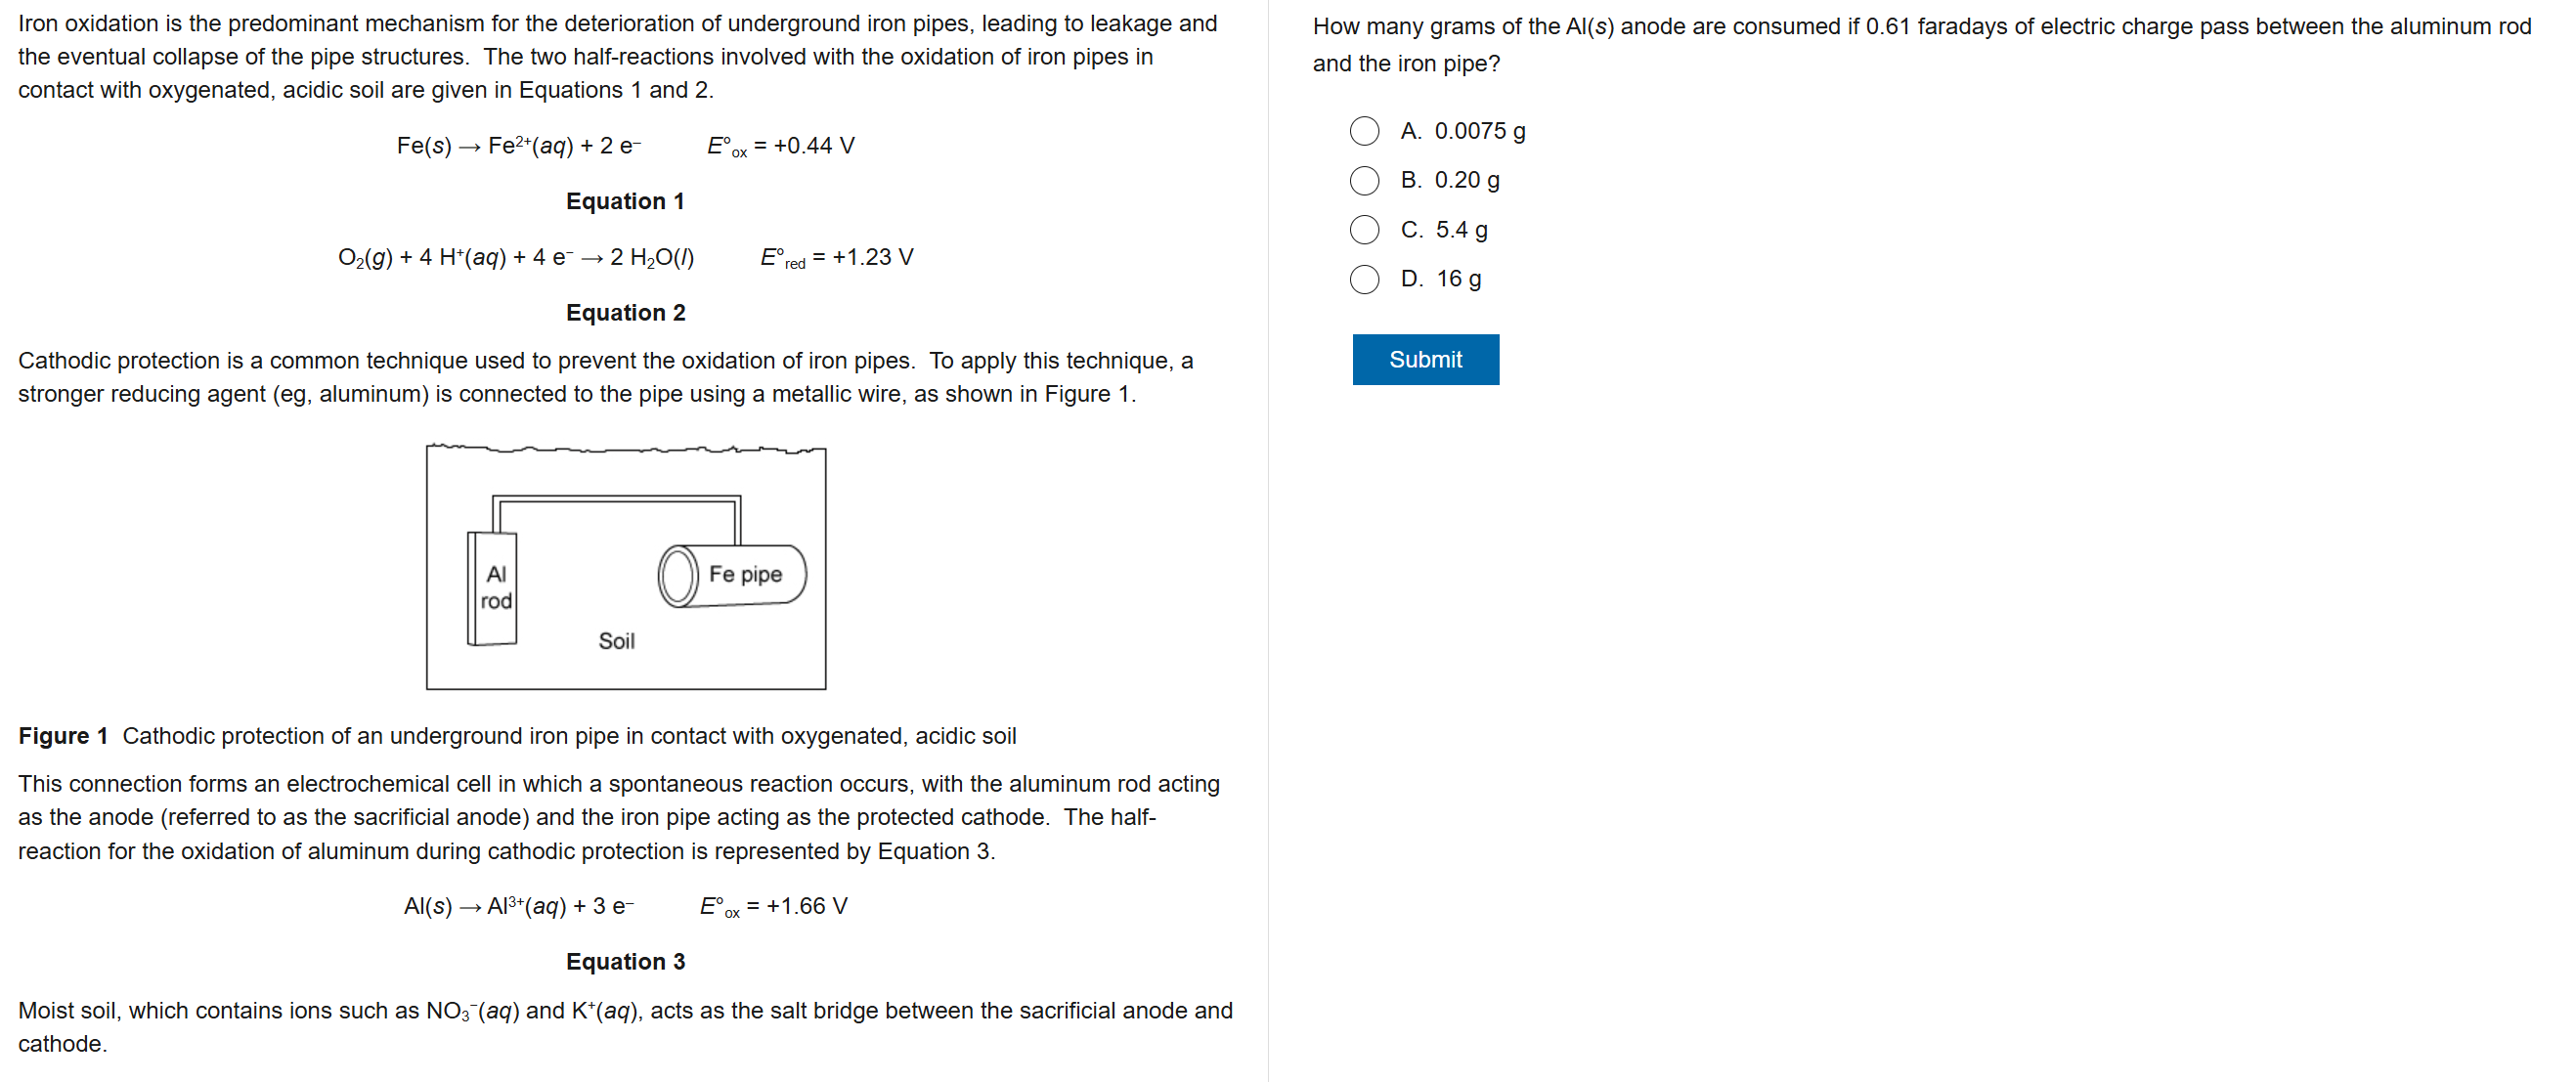
Task: Click the Soil label in the figure
Action: point(616,641)
